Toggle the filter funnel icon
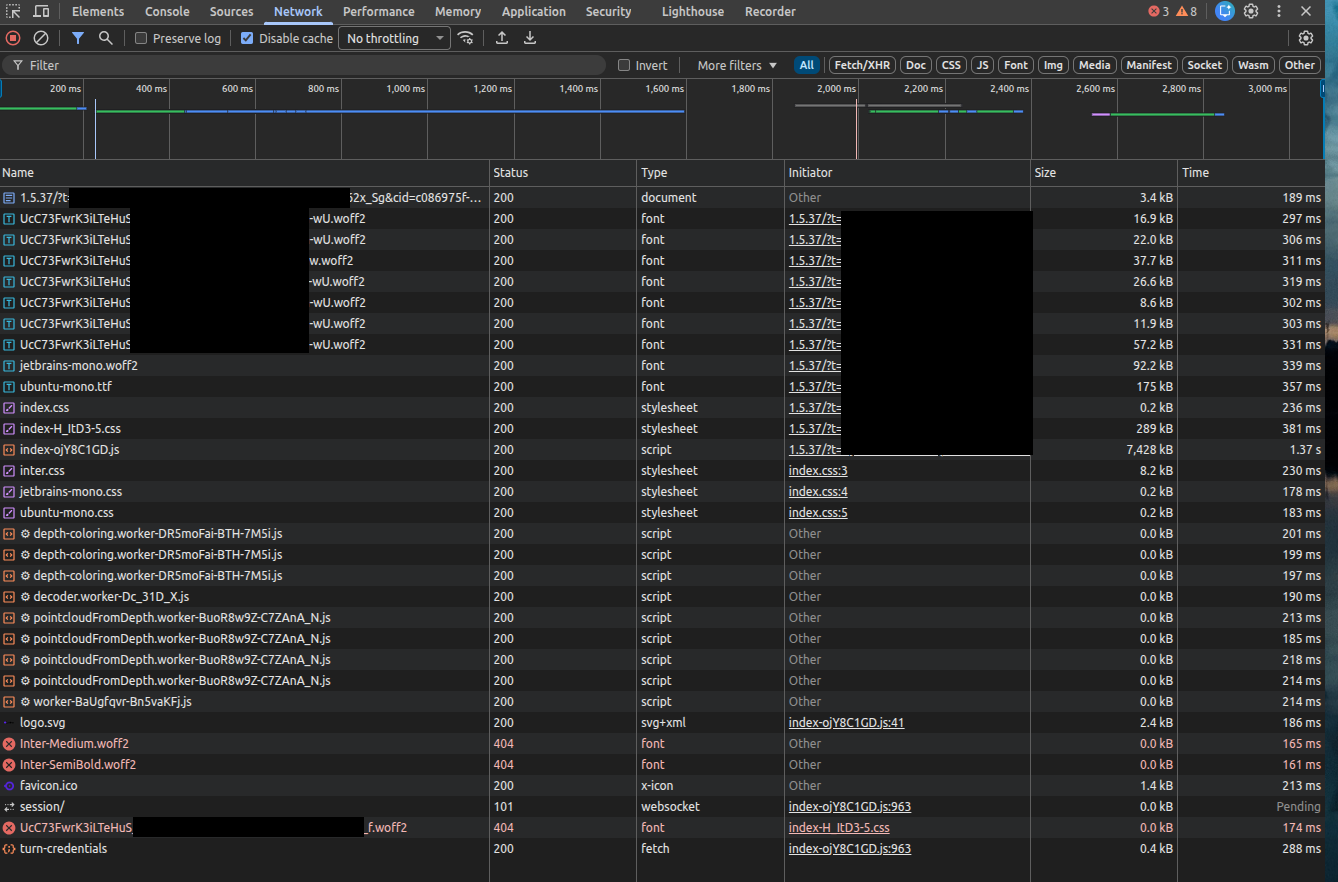Image resolution: width=1338 pixels, height=882 pixels. (78, 38)
